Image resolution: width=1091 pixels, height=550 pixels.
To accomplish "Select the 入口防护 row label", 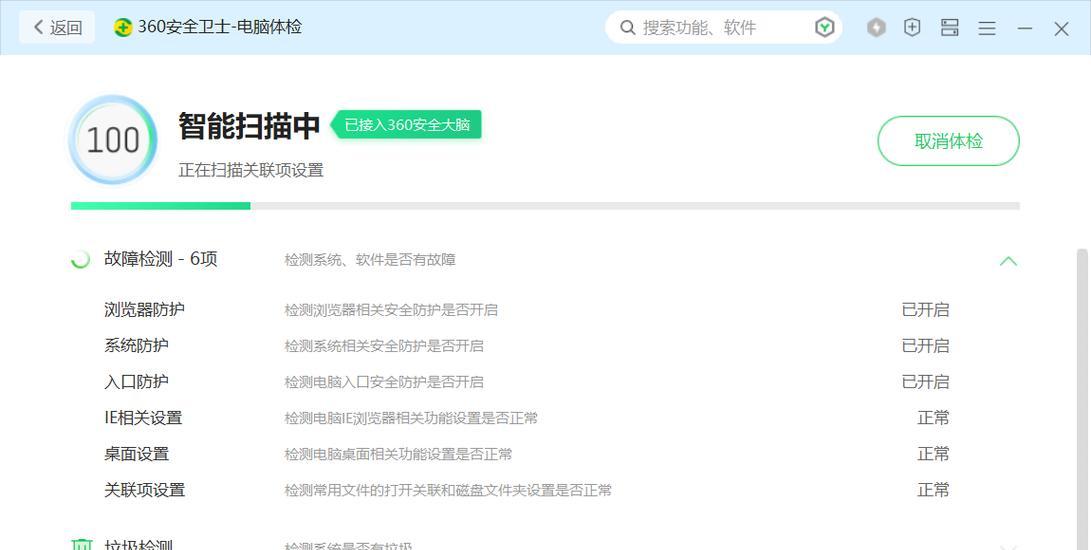I will [x=136, y=382].
